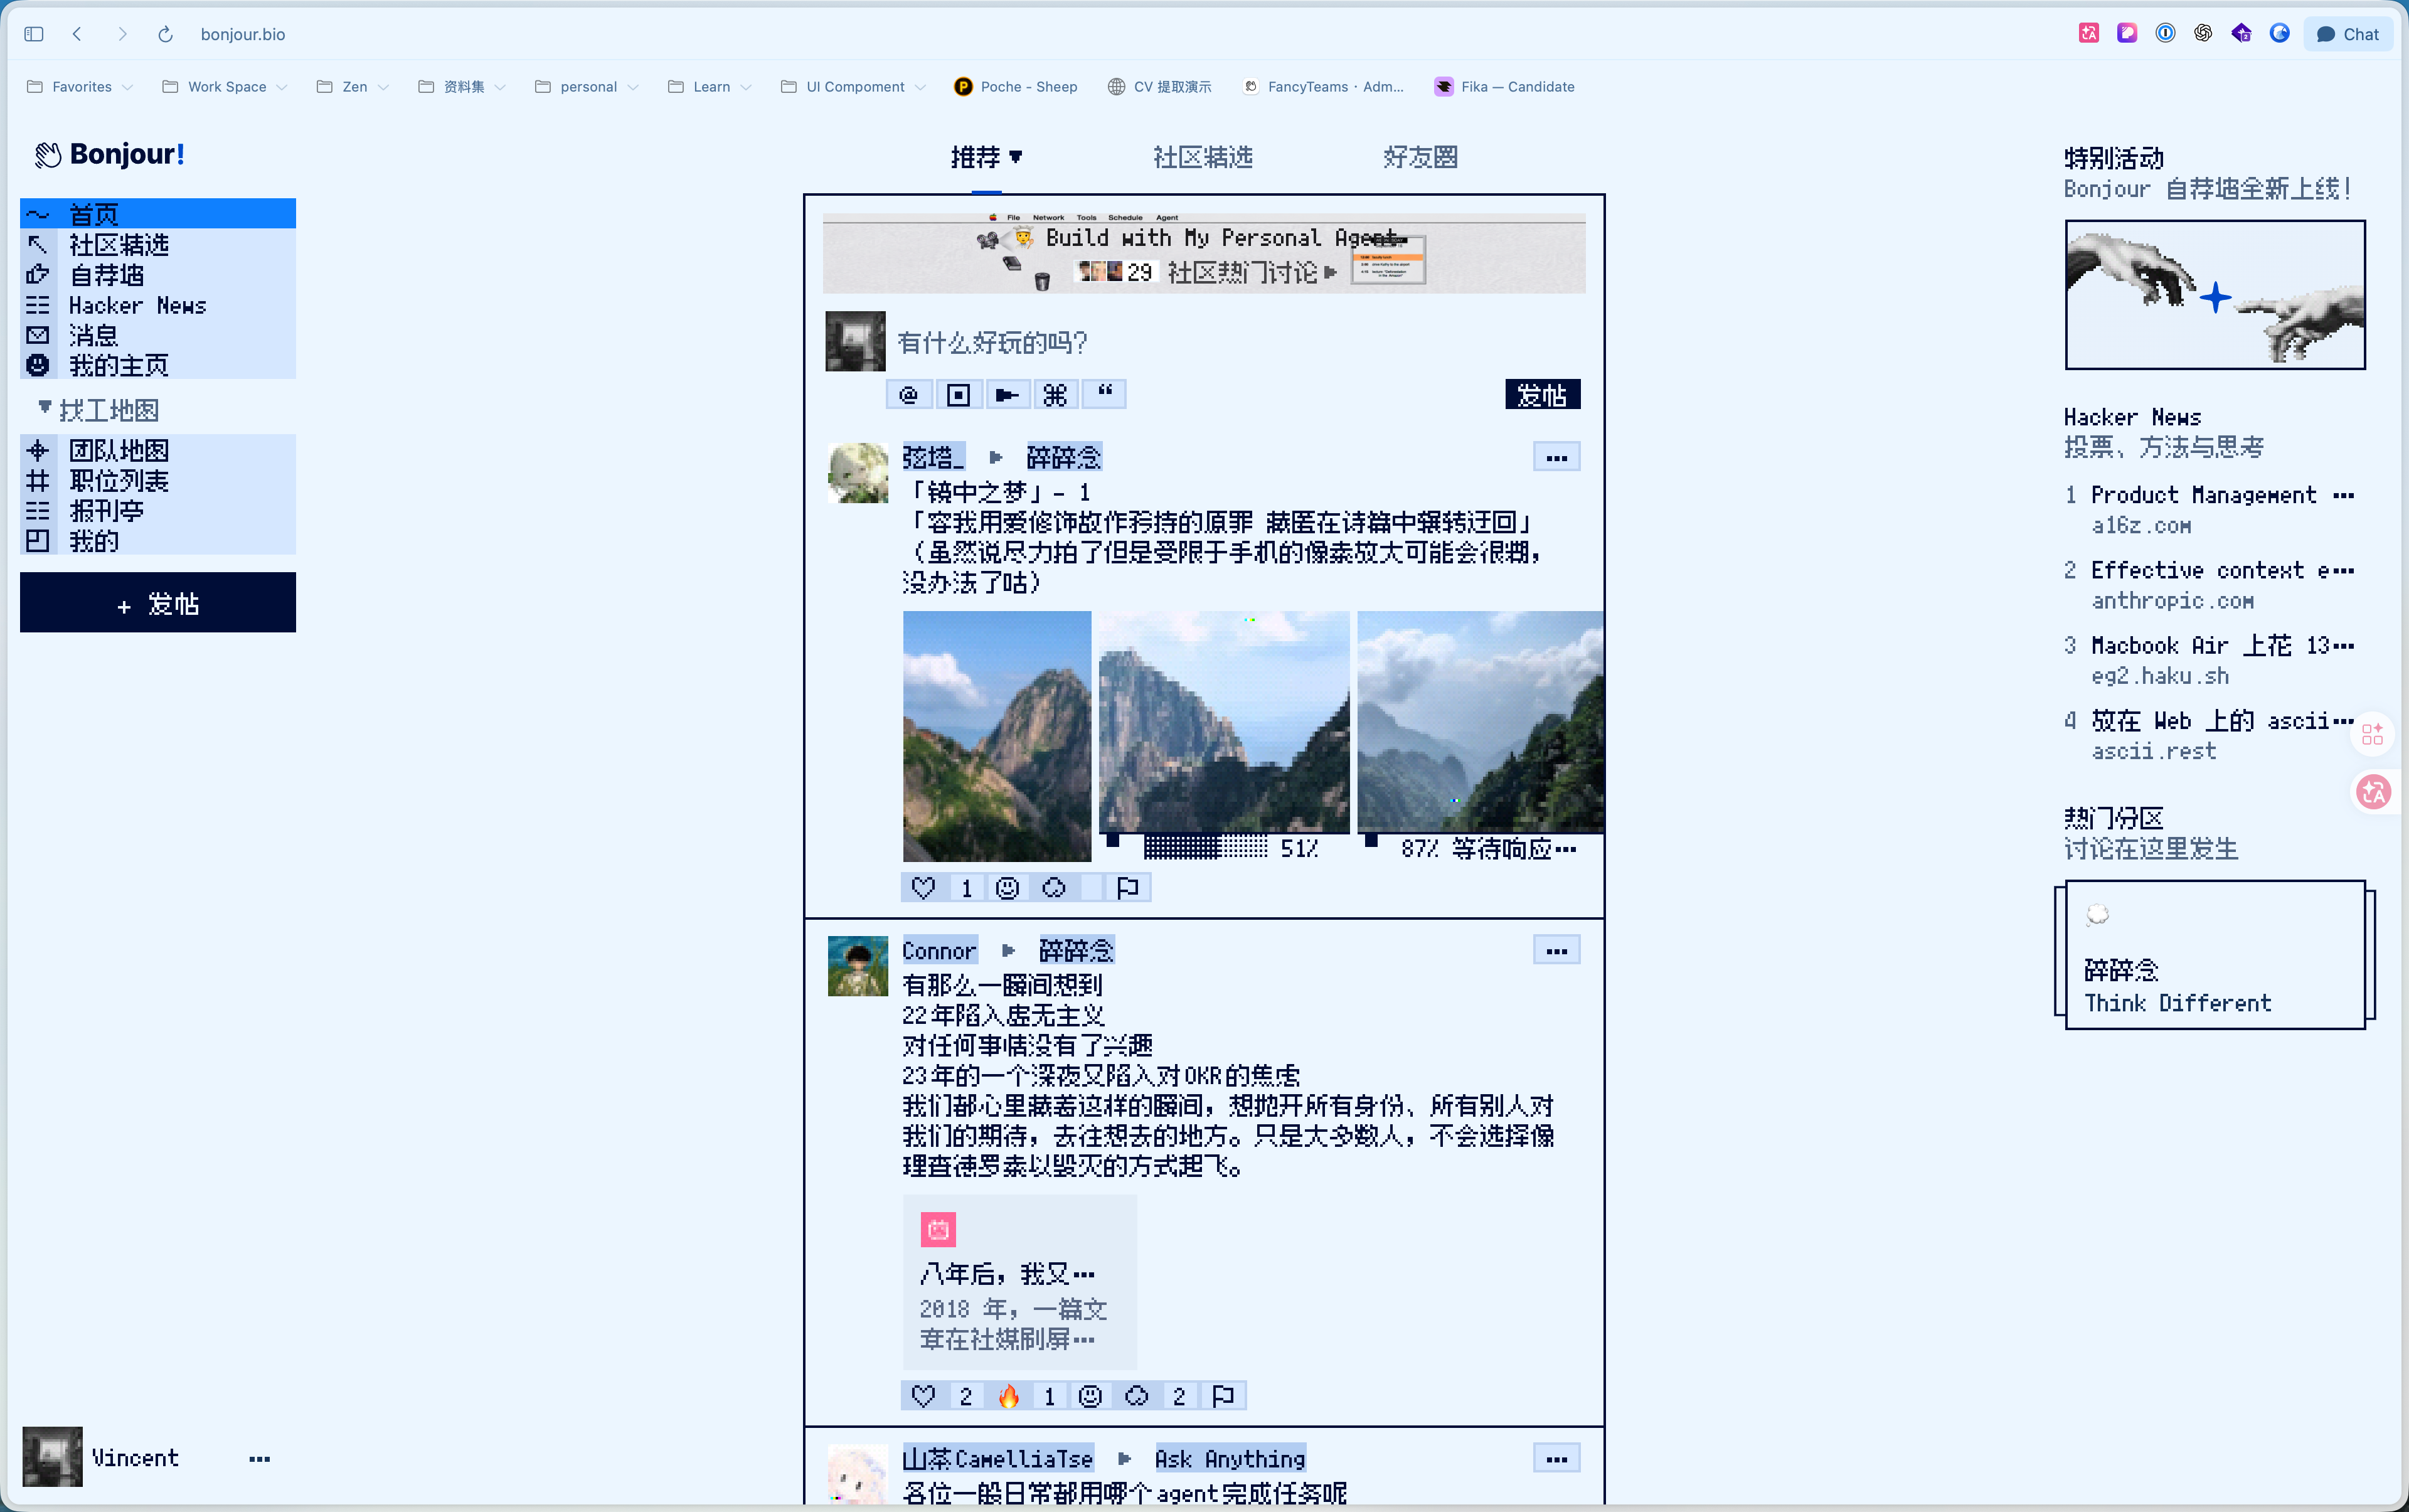Click the command symbol icon in composer
This screenshot has height=1512, width=2409.
(1055, 395)
